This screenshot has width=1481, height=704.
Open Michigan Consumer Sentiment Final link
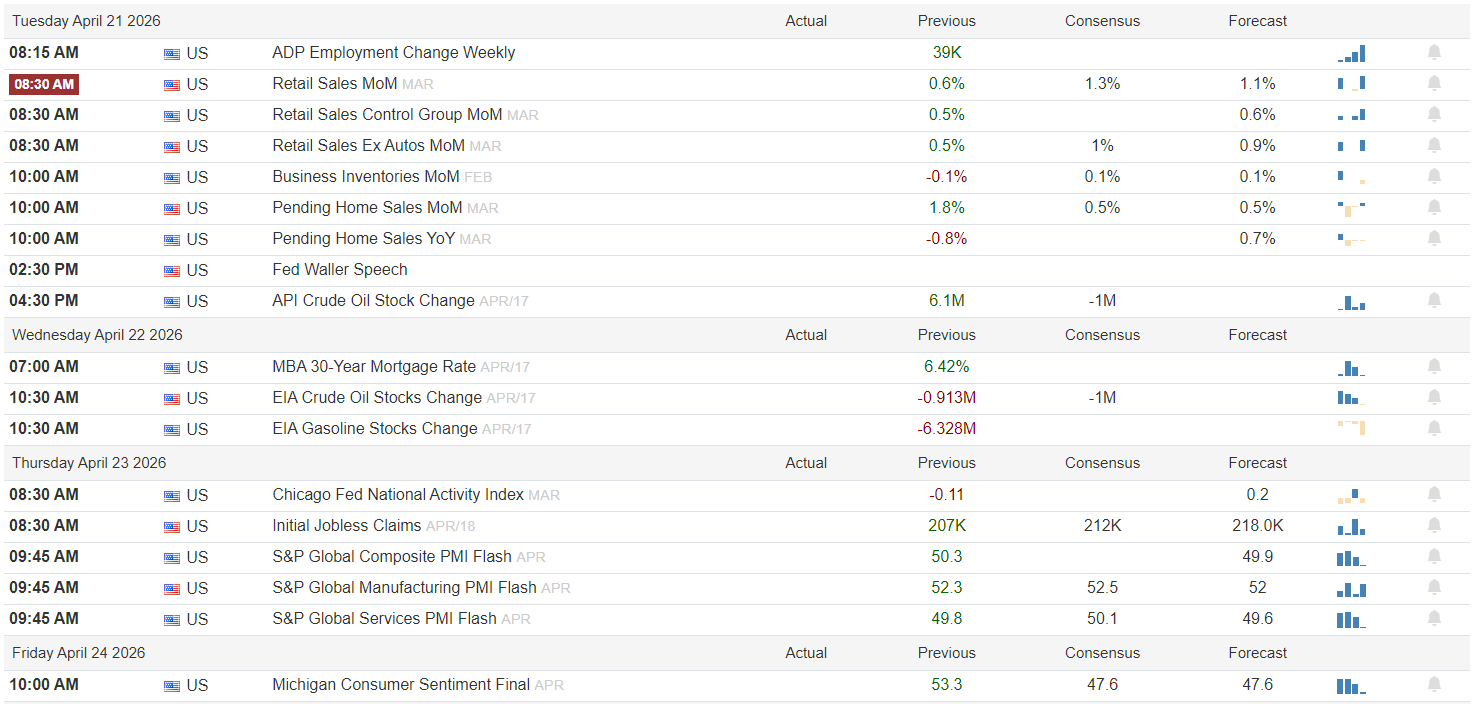point(401,684)
